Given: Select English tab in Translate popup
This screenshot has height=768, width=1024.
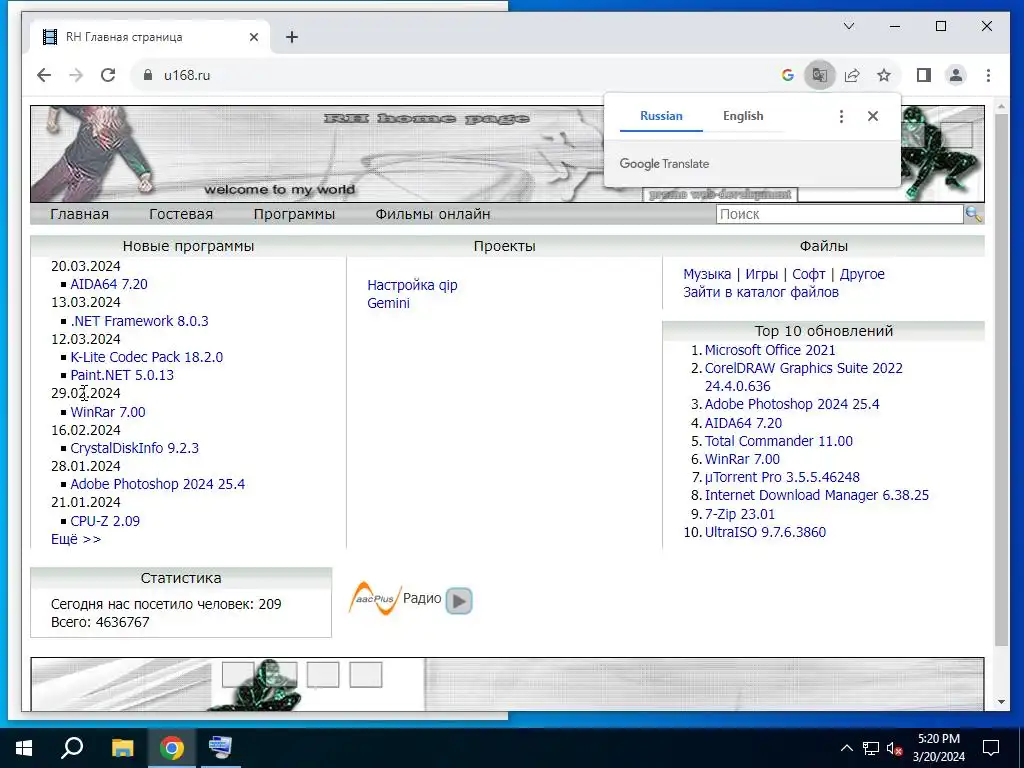Looking at the screenshot, I should [x=743, y=116].
